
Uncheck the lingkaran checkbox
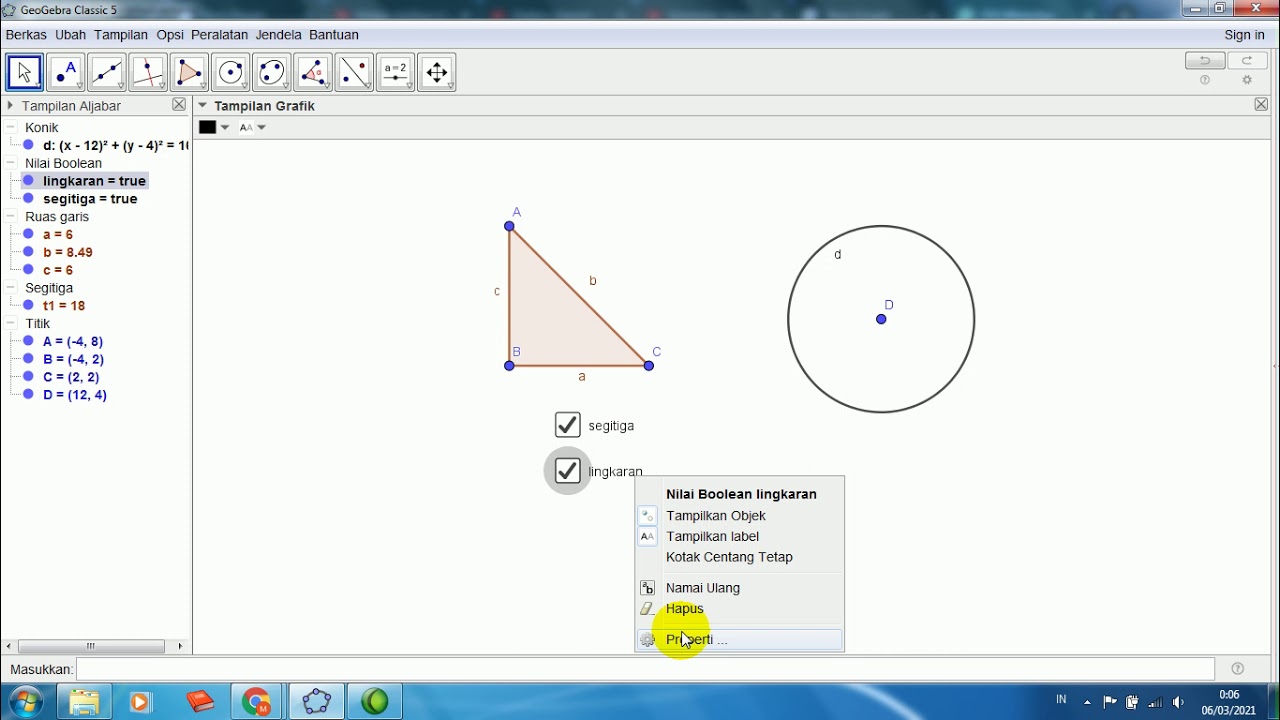[568, 471]
